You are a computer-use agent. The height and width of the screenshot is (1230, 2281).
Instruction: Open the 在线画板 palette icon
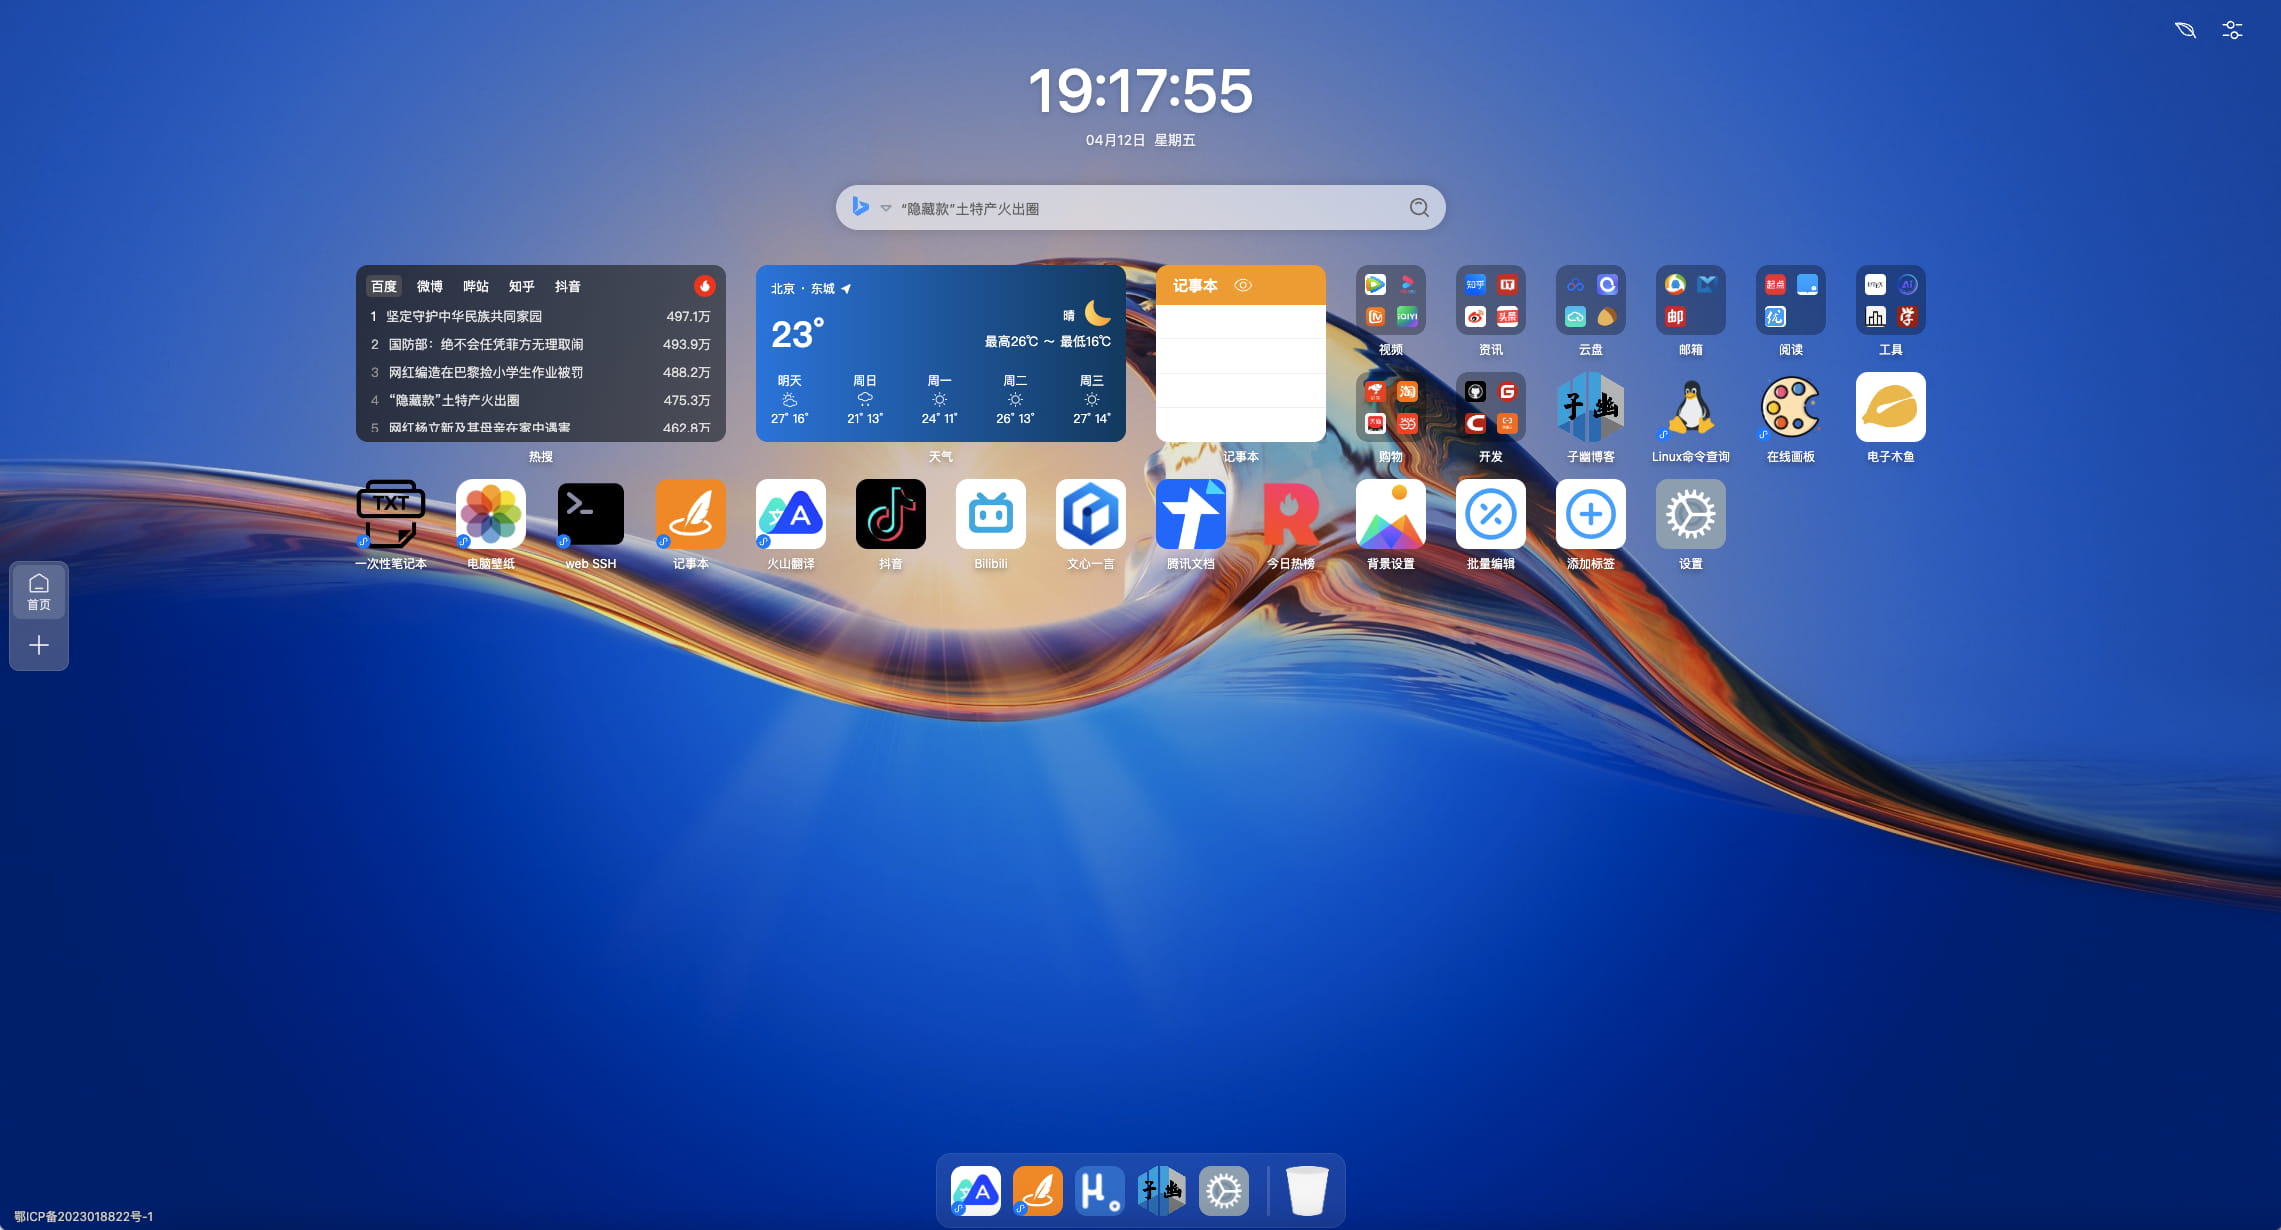point(1790,407)
